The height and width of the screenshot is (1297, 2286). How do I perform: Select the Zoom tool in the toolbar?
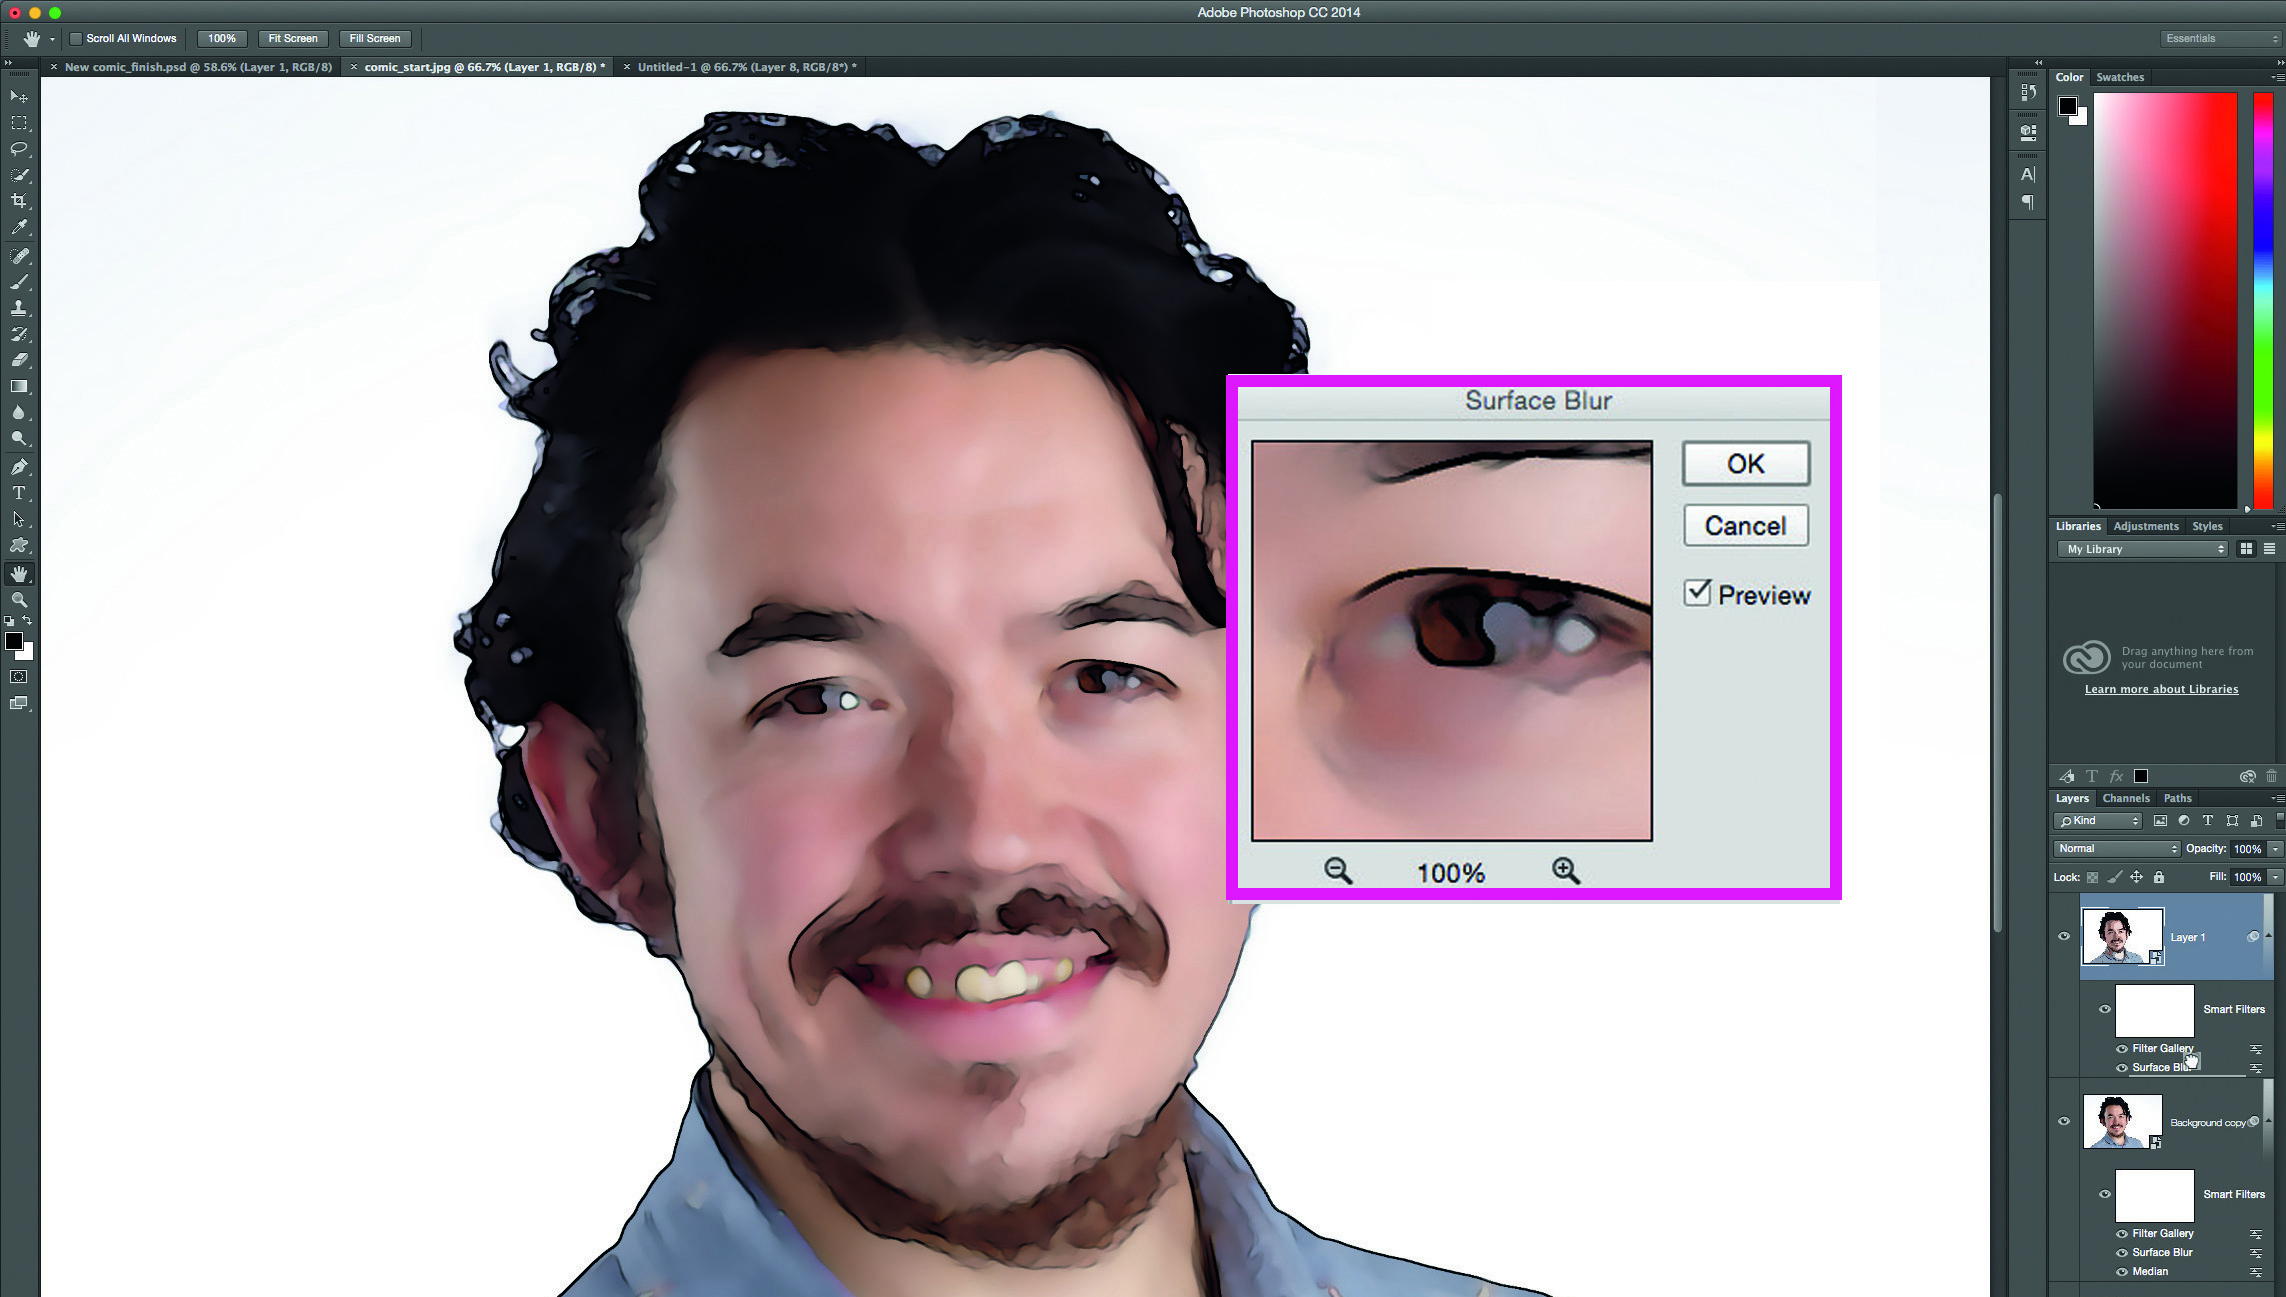[x=19, y=600]
